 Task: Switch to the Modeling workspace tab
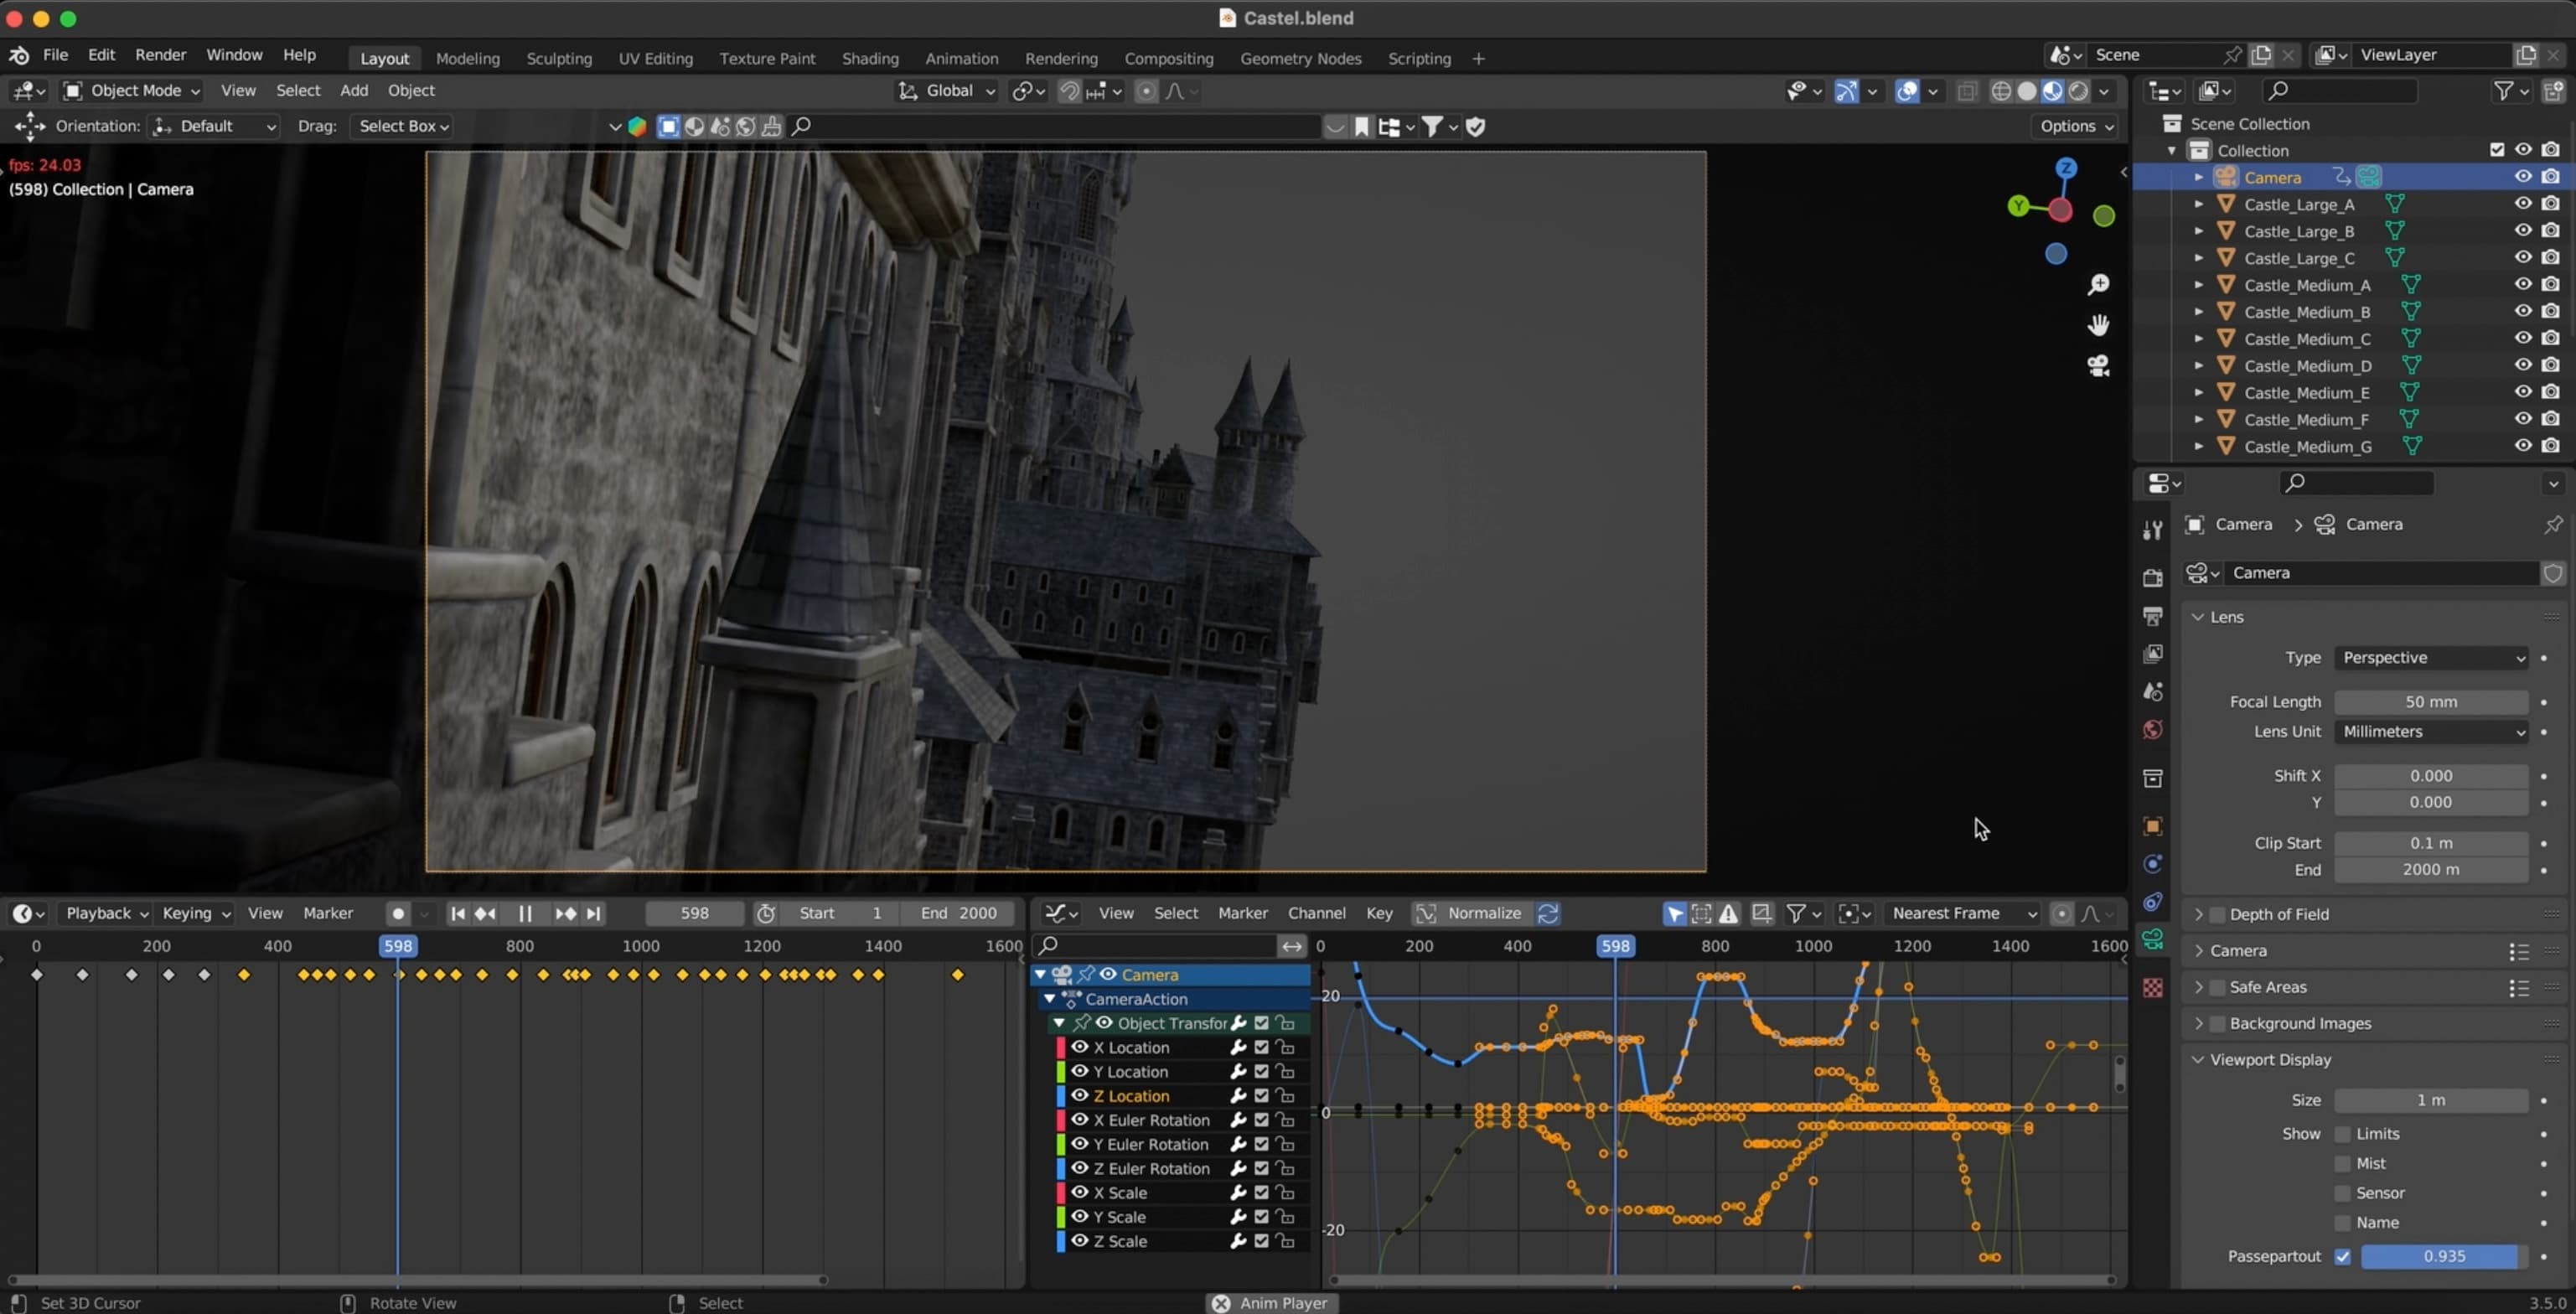[x=467, y=58]
